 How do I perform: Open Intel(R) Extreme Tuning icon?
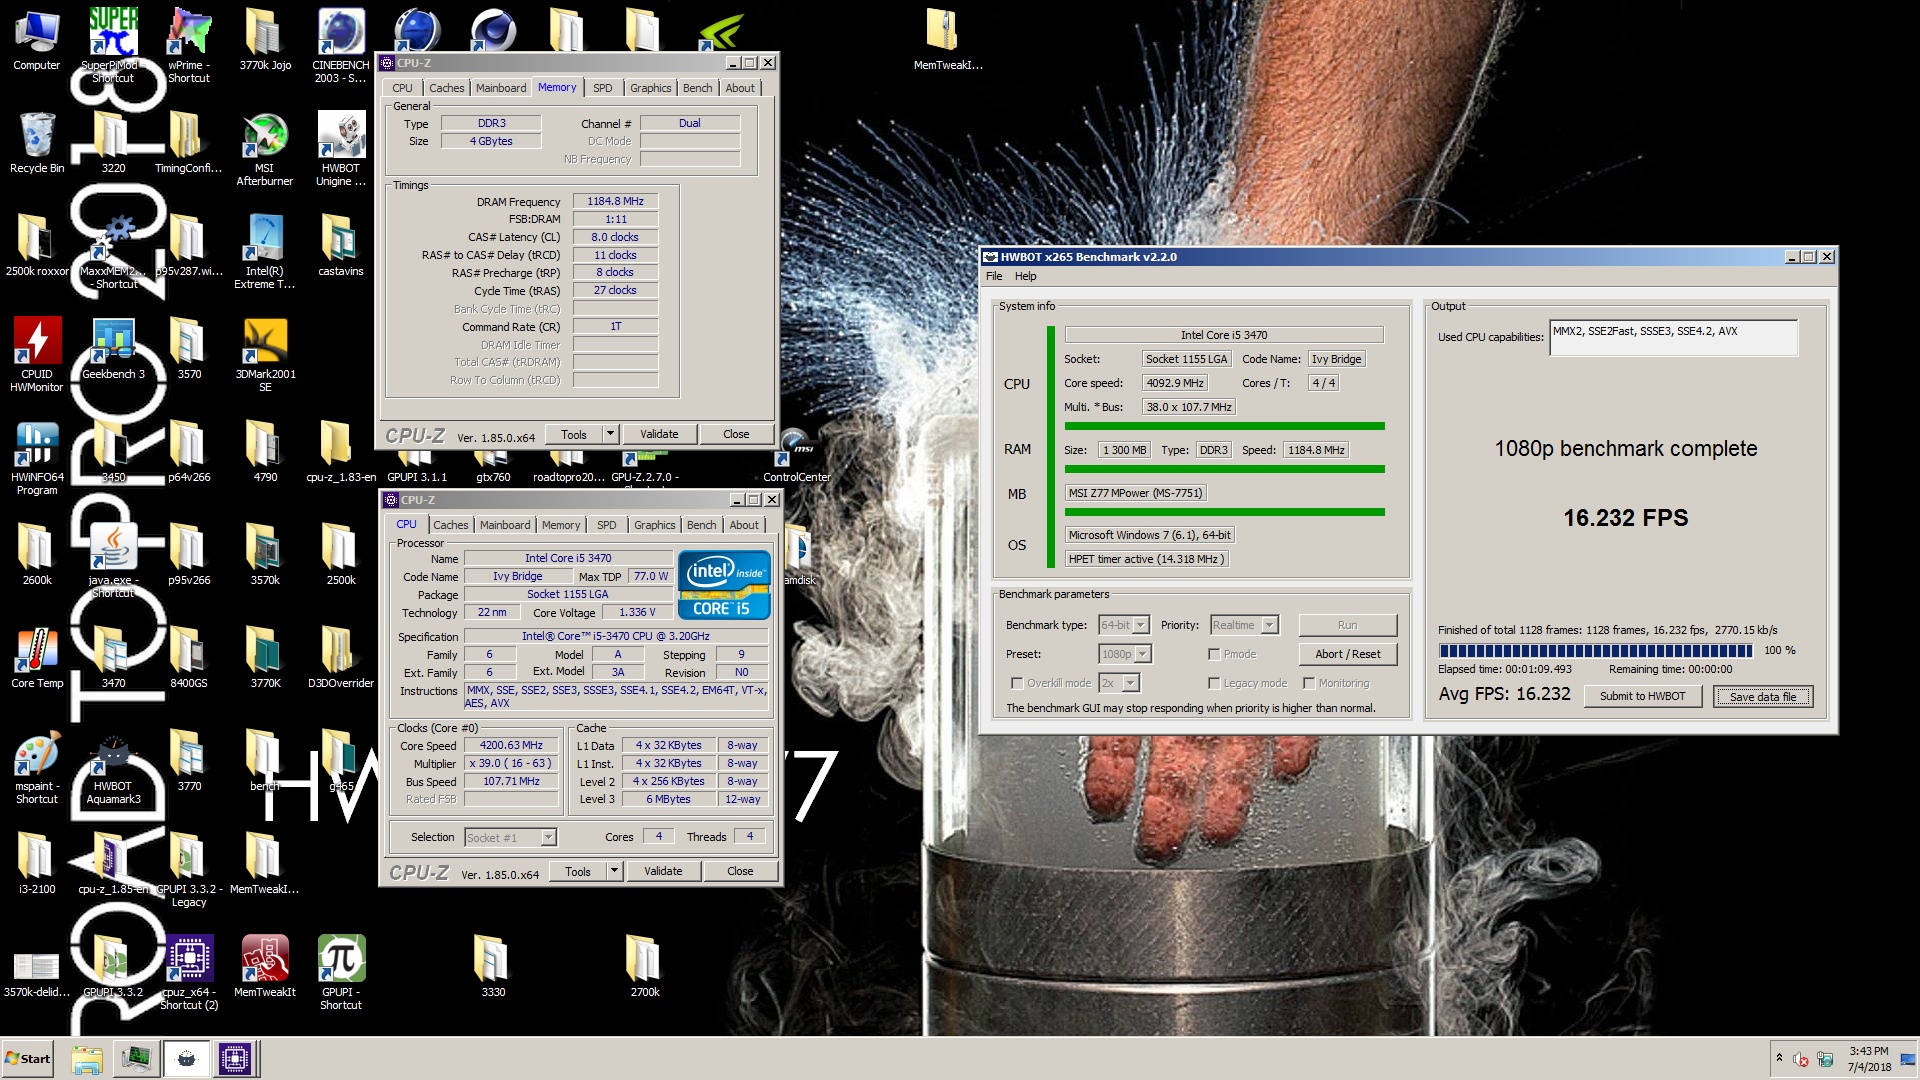(265, 251)
